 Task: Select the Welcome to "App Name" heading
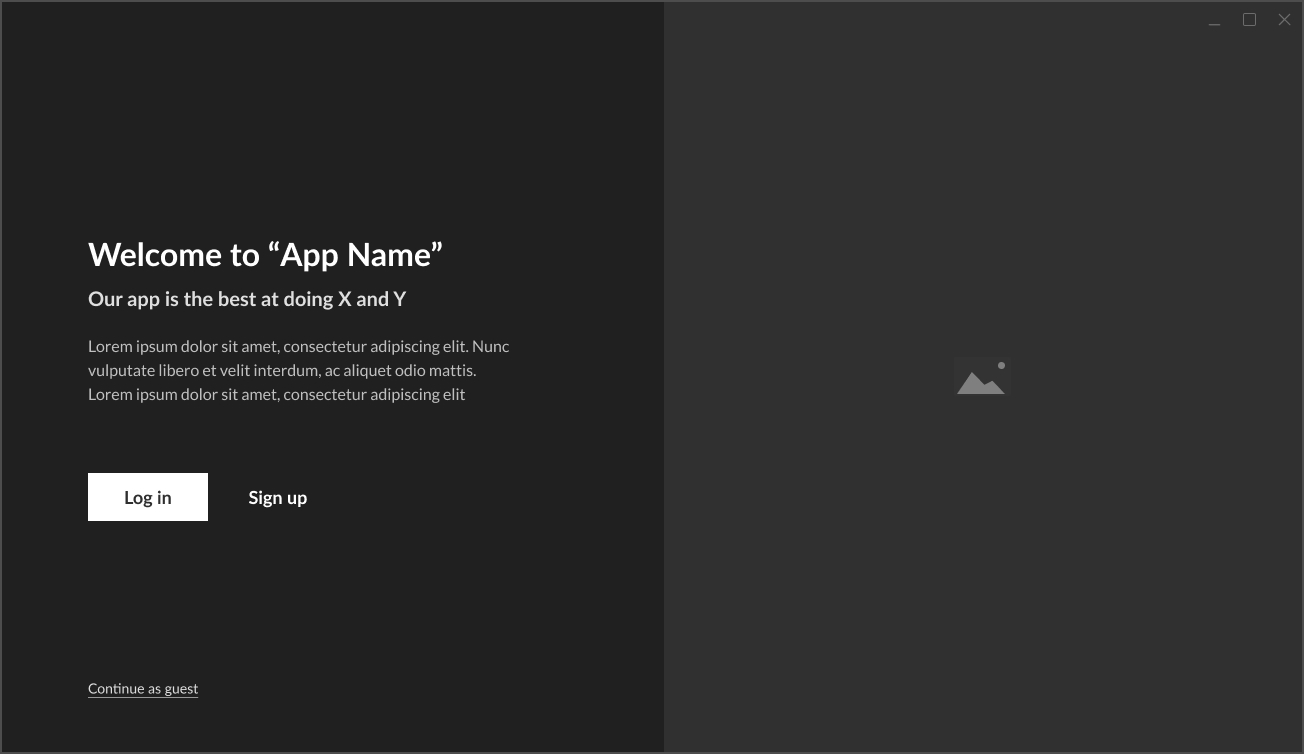(x=265, y=255)
